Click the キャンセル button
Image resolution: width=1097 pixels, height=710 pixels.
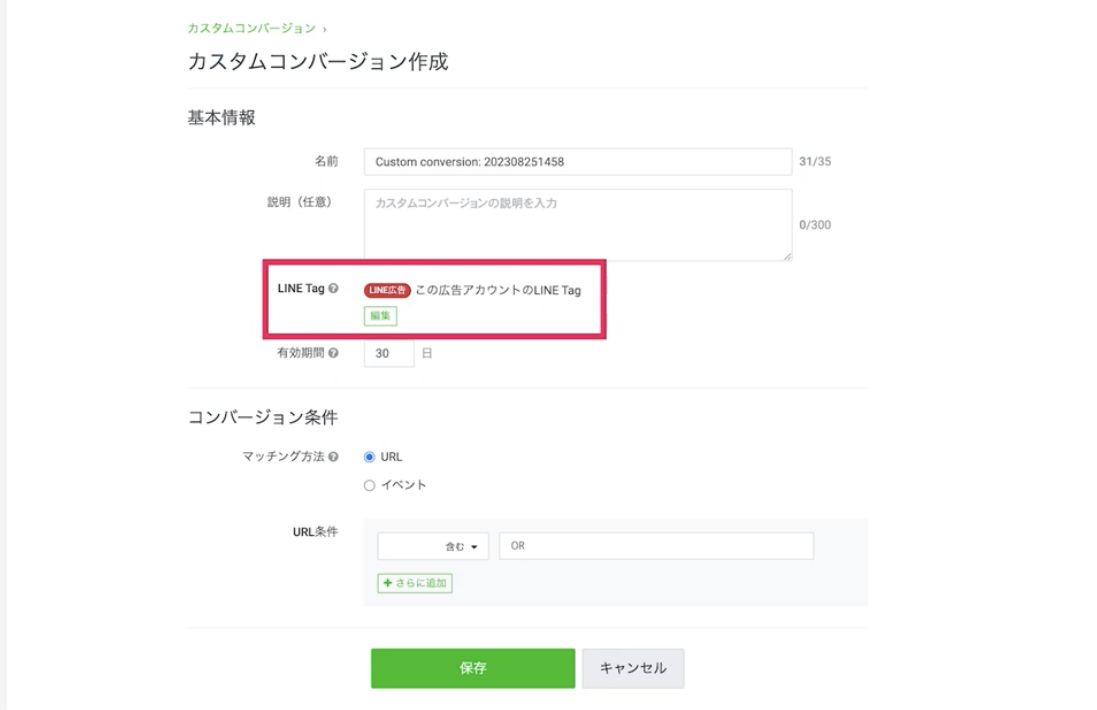[x=633, y=668]
